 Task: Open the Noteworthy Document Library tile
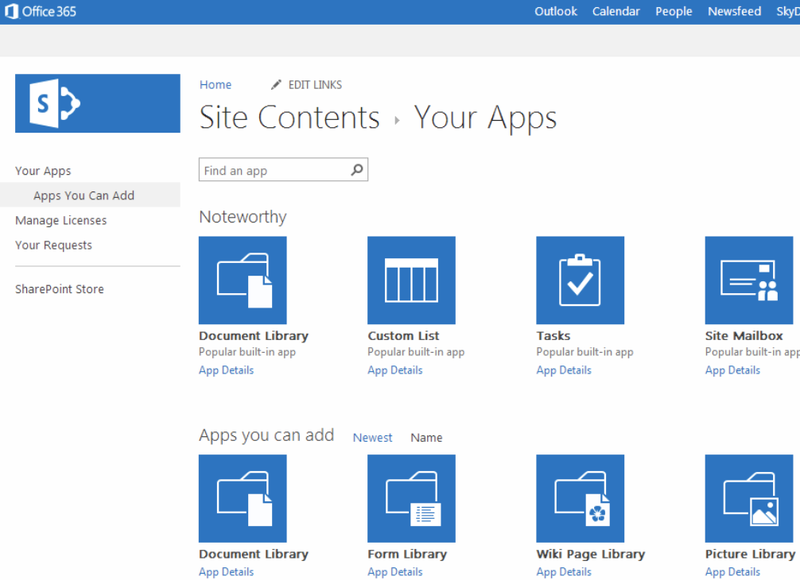coord(243,280)
